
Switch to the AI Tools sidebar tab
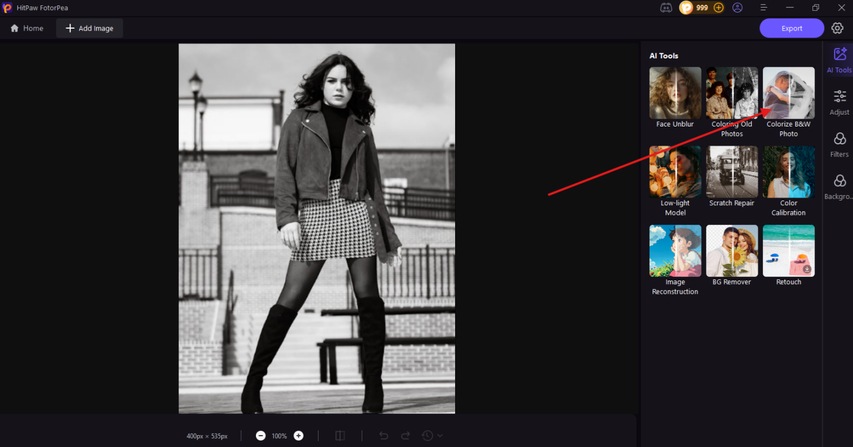tap(839, 60)
